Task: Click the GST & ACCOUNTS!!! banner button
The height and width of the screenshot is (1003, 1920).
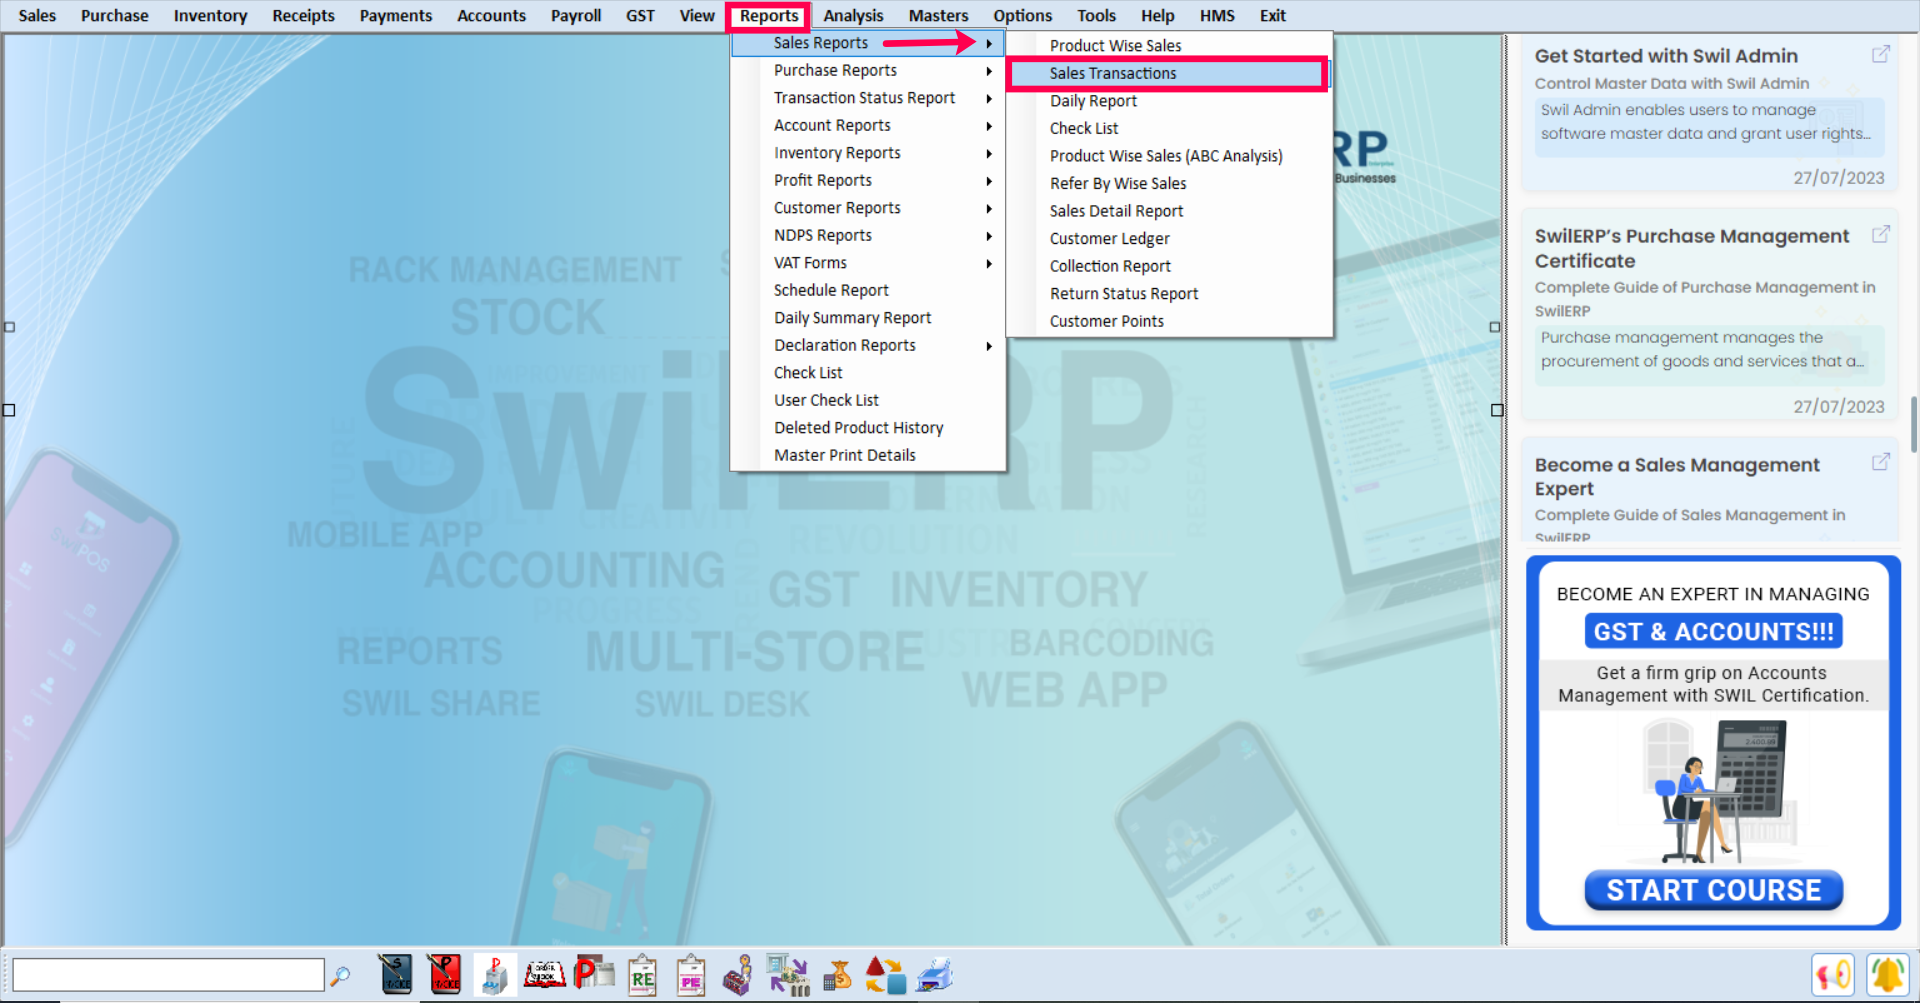Action: 1713,632
